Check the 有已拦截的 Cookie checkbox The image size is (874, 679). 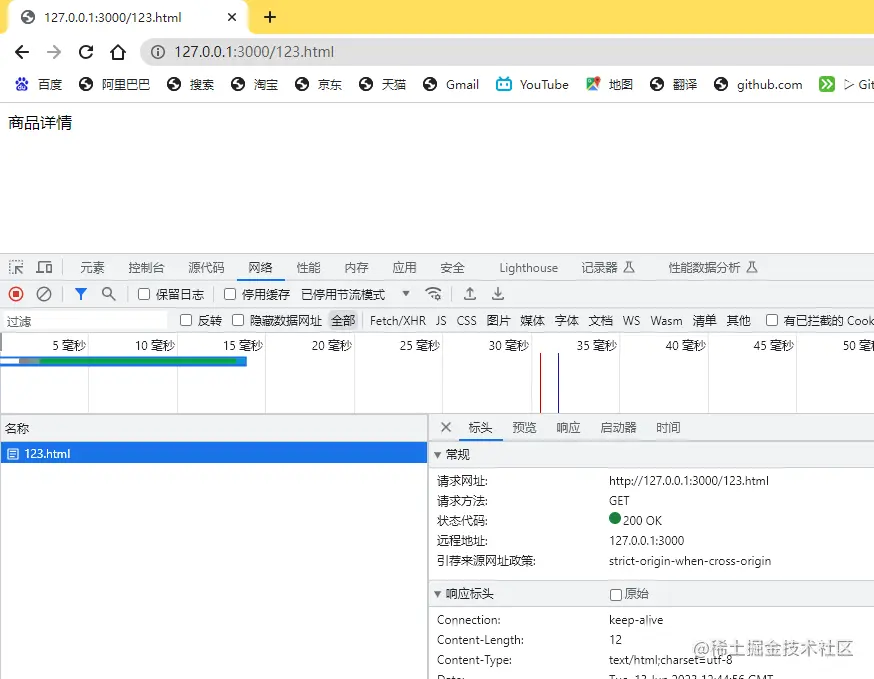pos(772,320)
